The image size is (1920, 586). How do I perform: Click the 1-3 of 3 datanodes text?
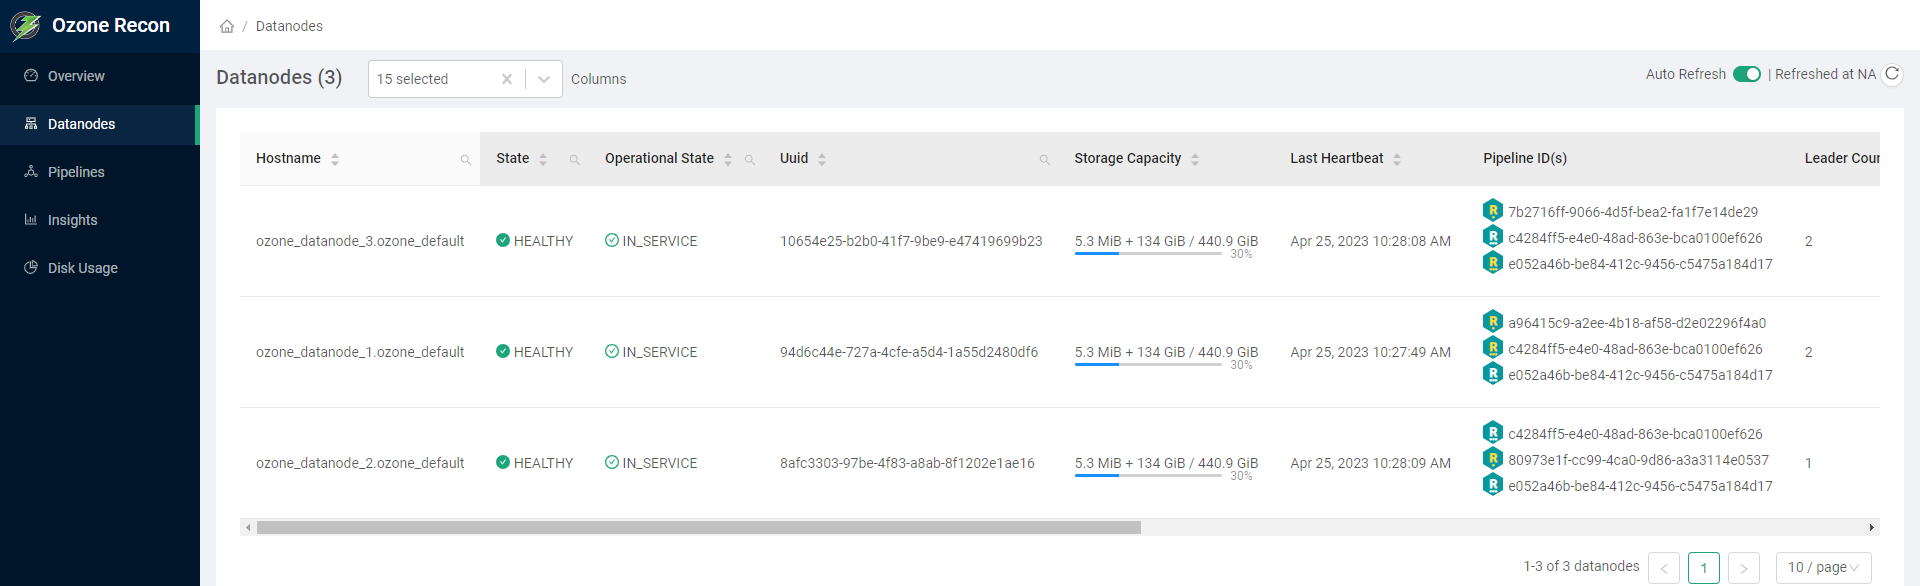point(1581,566)
